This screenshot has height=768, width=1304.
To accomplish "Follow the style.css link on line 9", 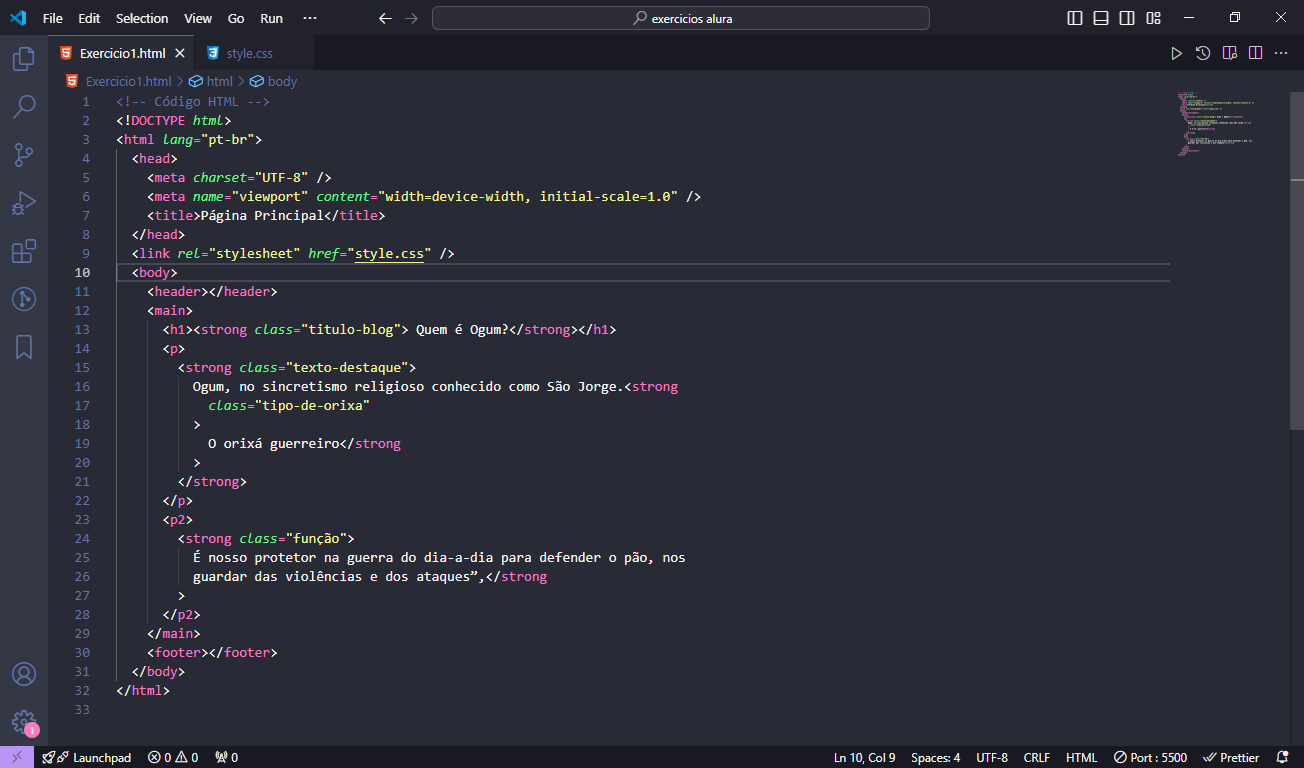I will [389, 253].
